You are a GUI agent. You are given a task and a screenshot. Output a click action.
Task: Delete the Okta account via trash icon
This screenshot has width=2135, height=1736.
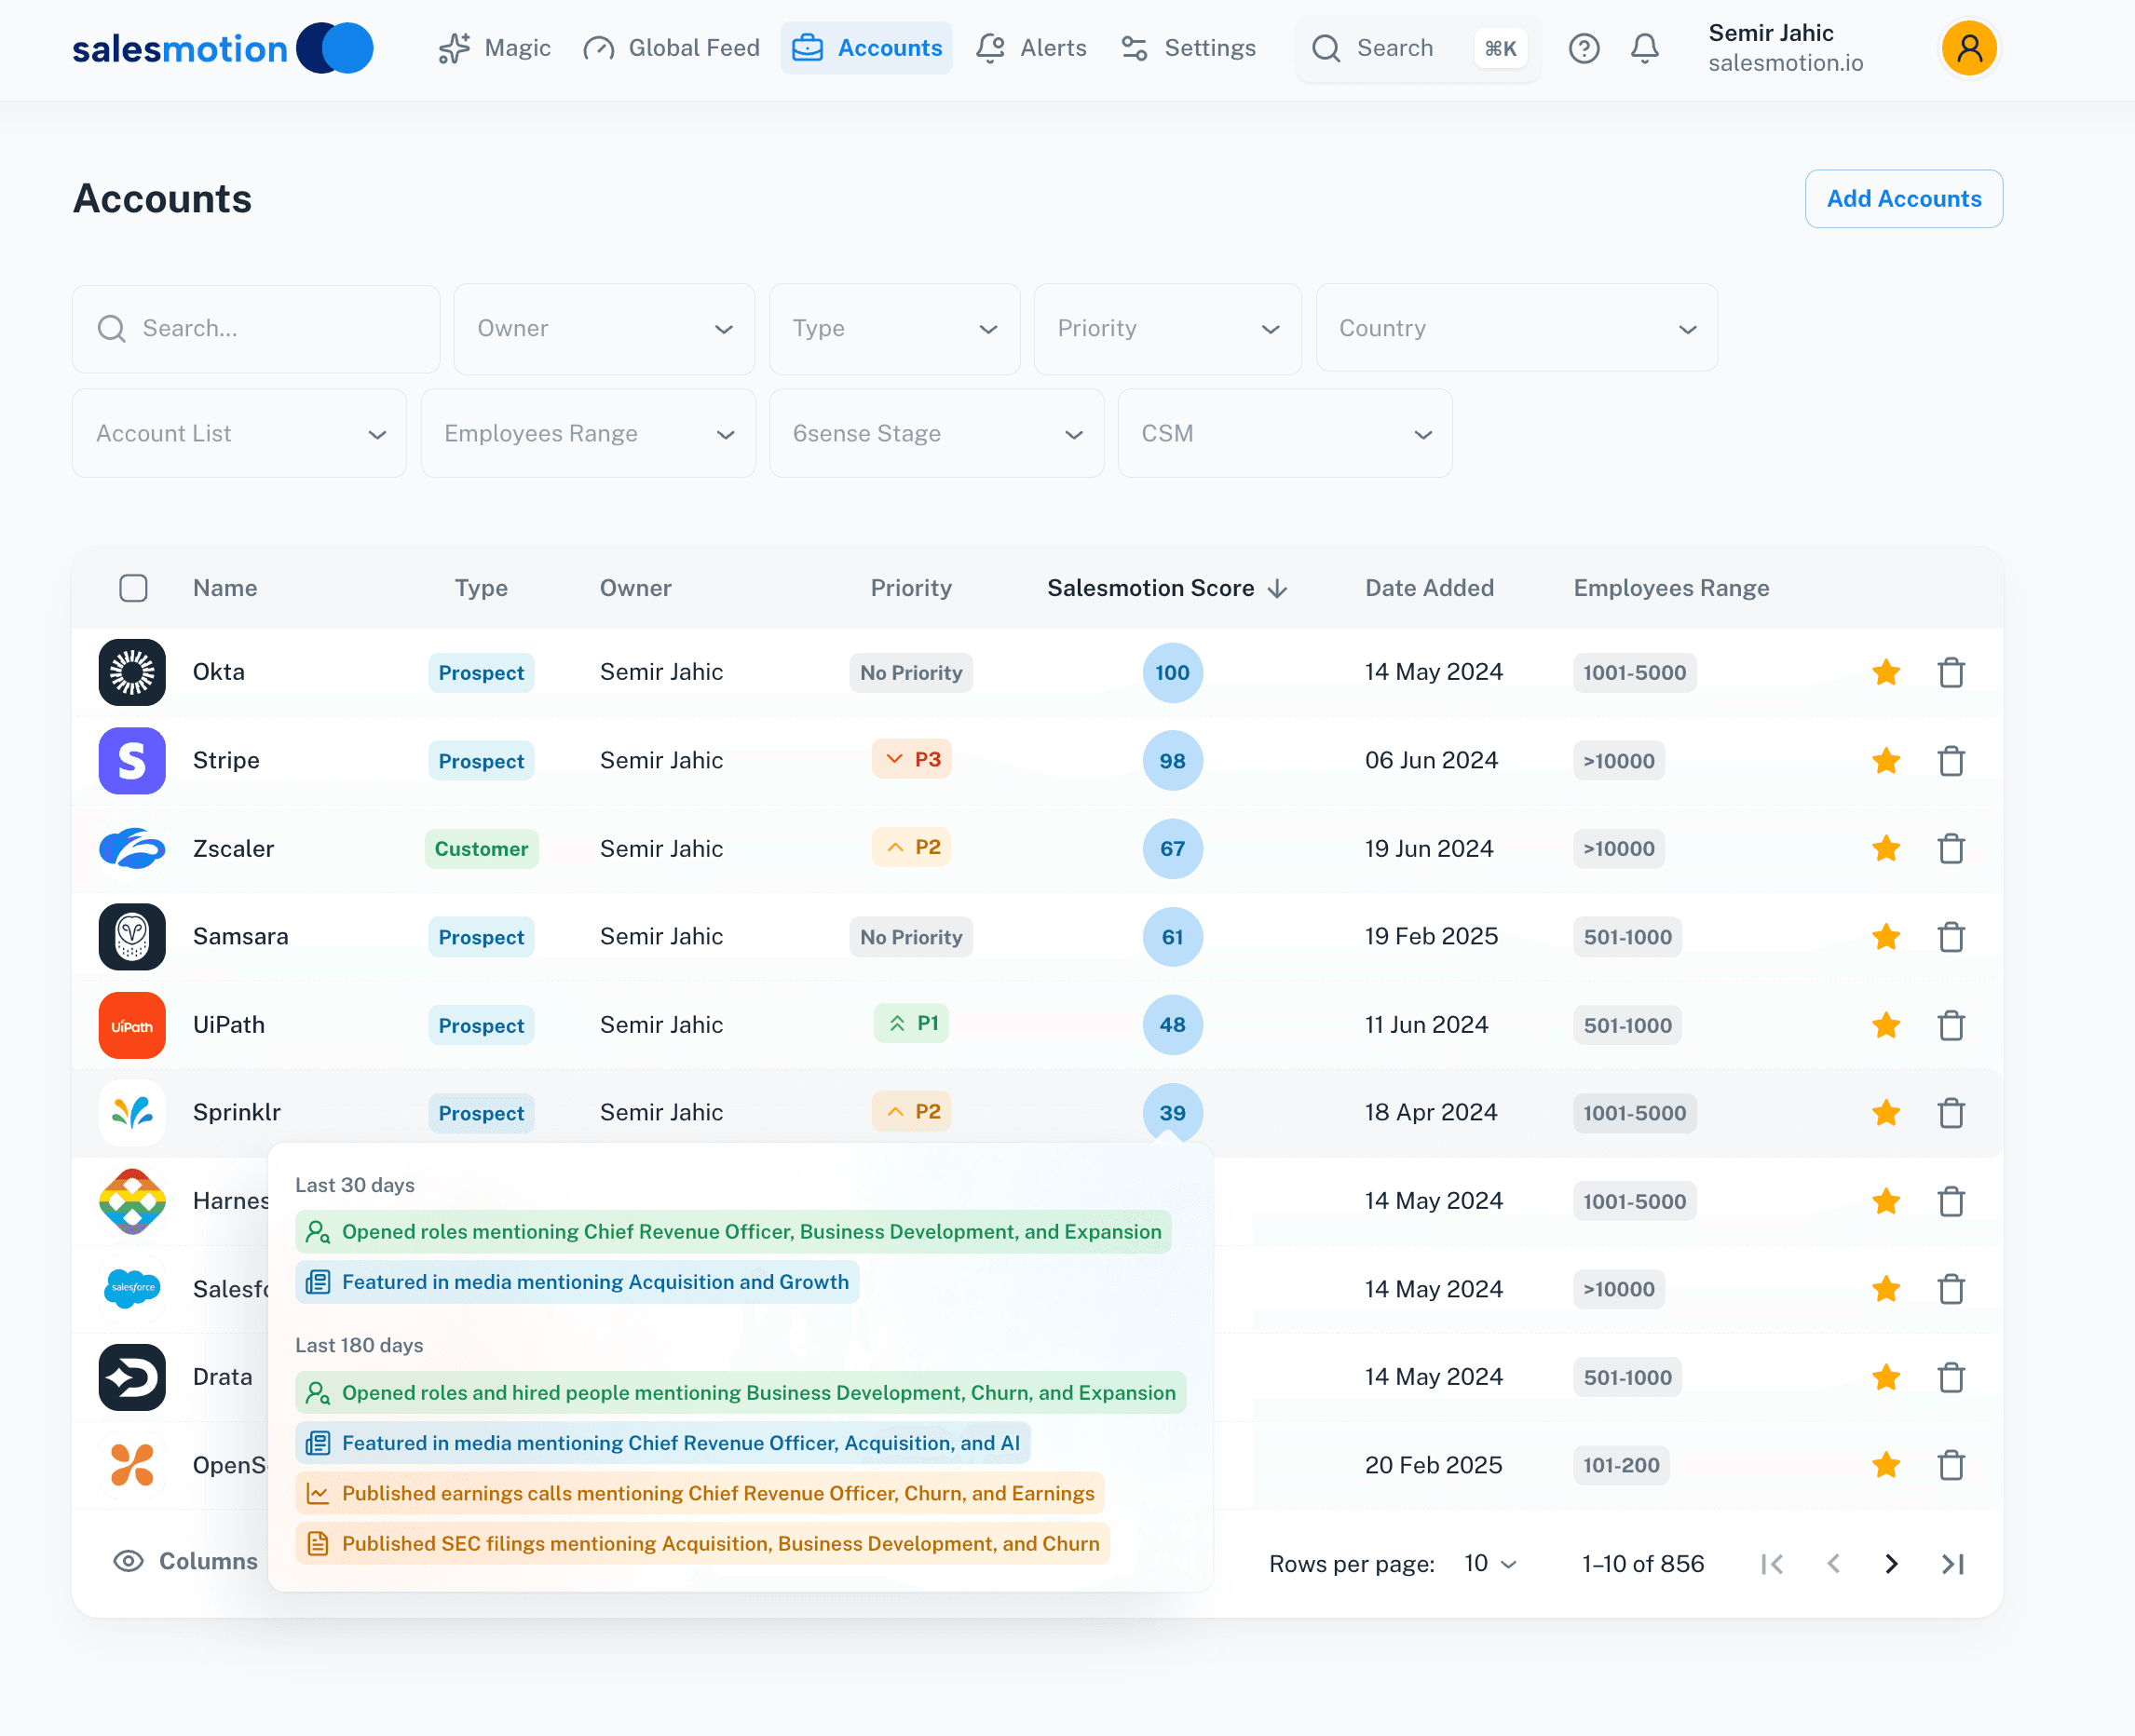coord(1950,672)
